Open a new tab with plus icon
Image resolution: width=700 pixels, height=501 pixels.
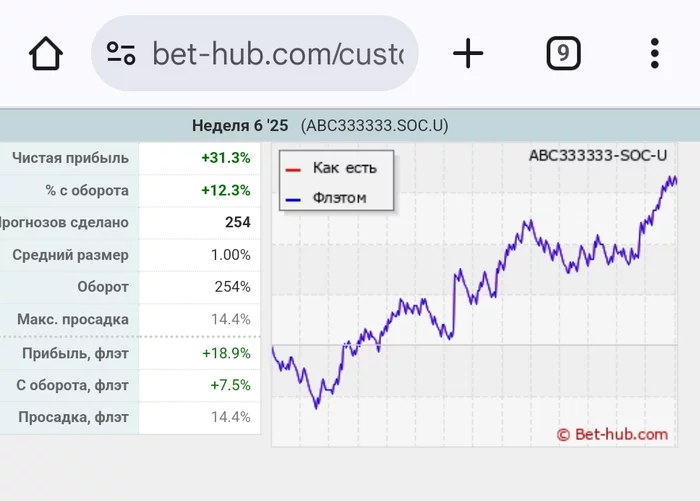[x=468, y=54]
